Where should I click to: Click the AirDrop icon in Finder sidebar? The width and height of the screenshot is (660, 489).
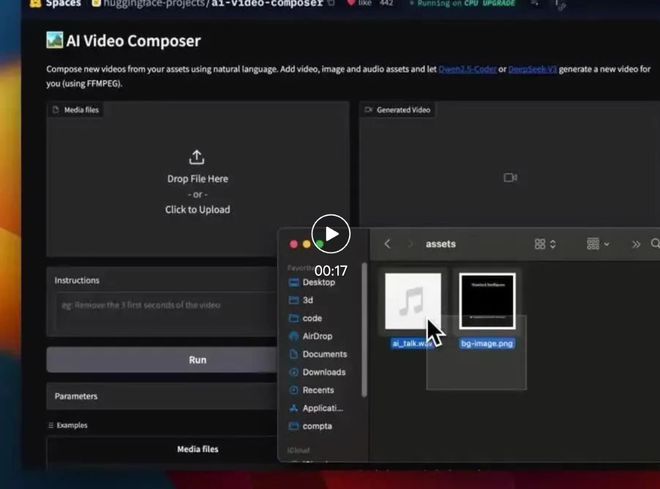(294, 336)
